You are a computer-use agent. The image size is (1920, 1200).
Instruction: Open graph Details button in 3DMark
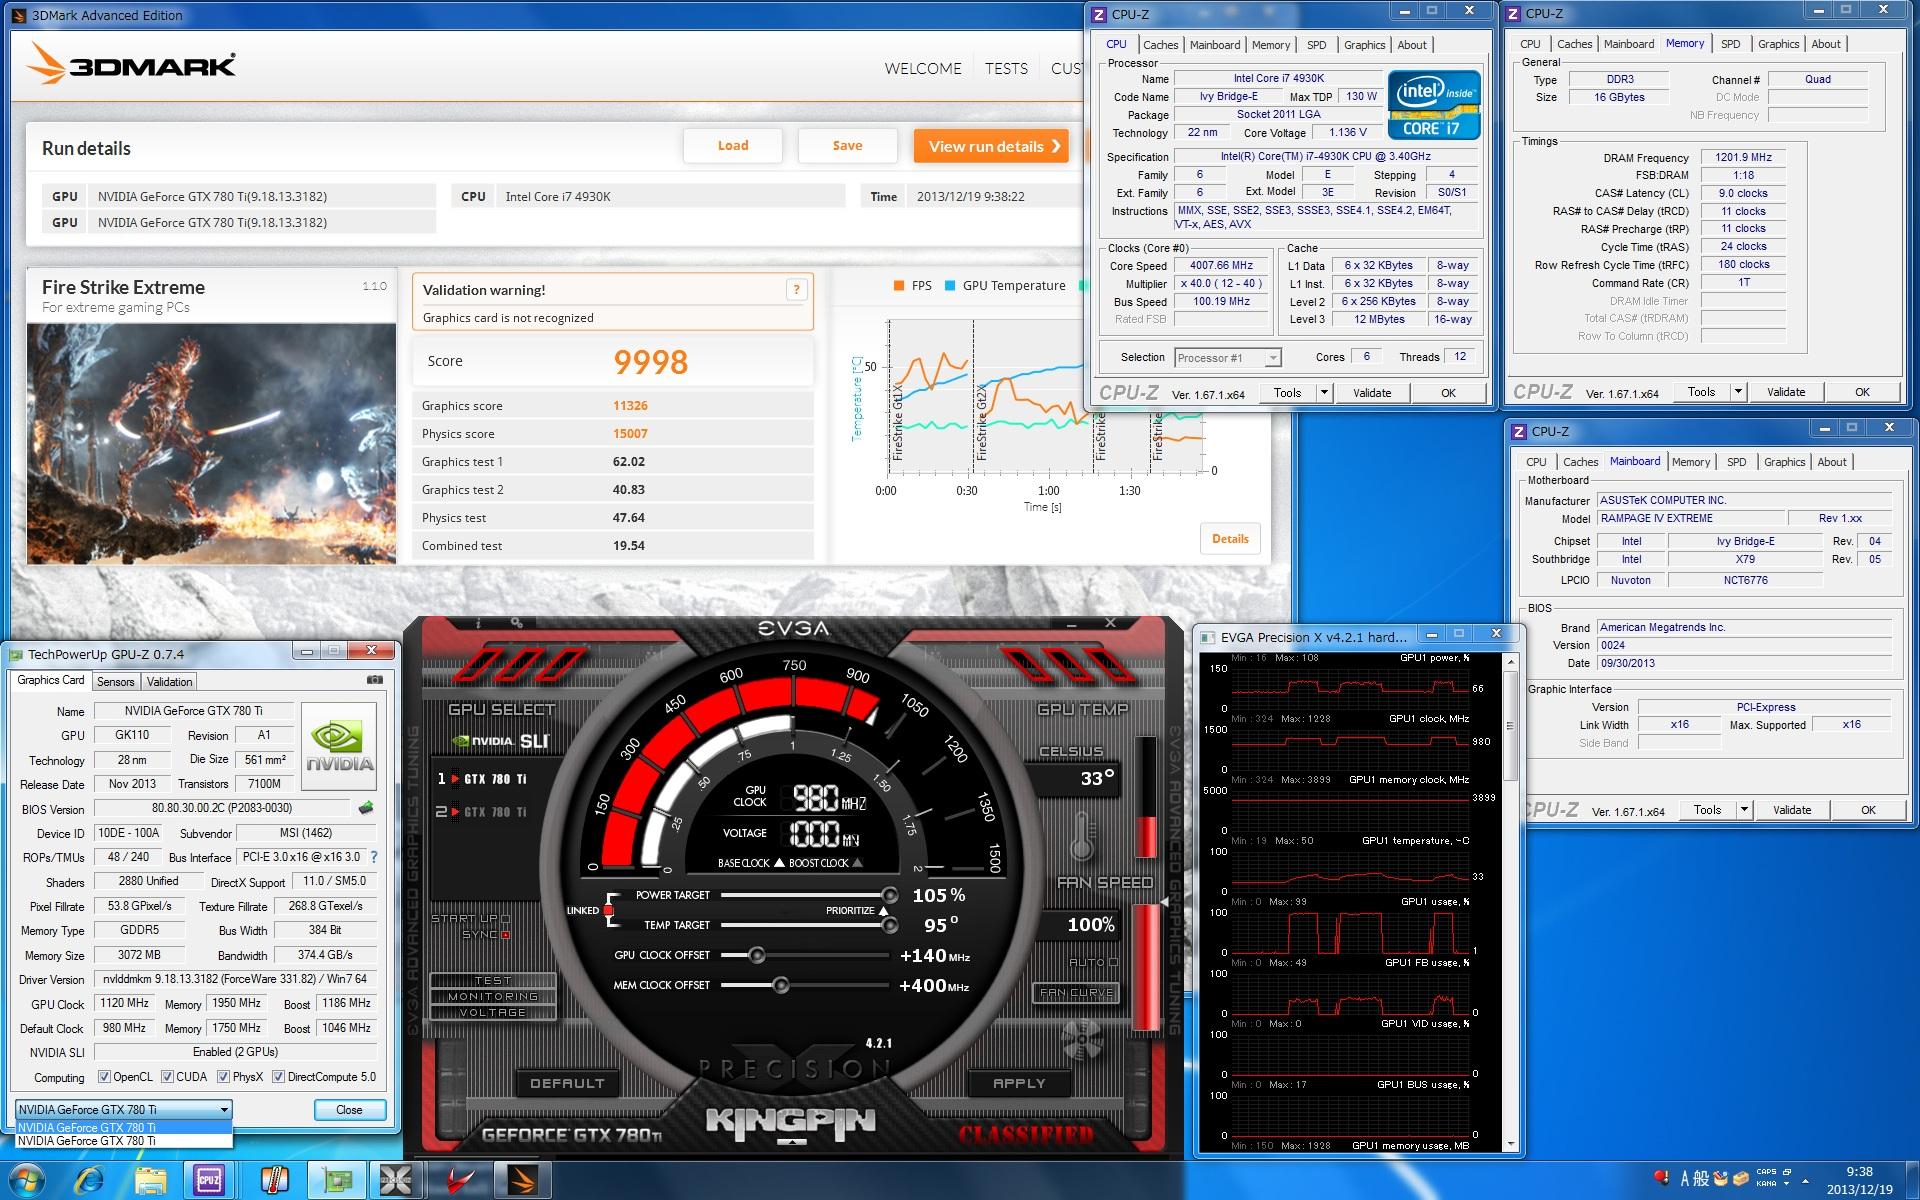tap(1230, 538)
